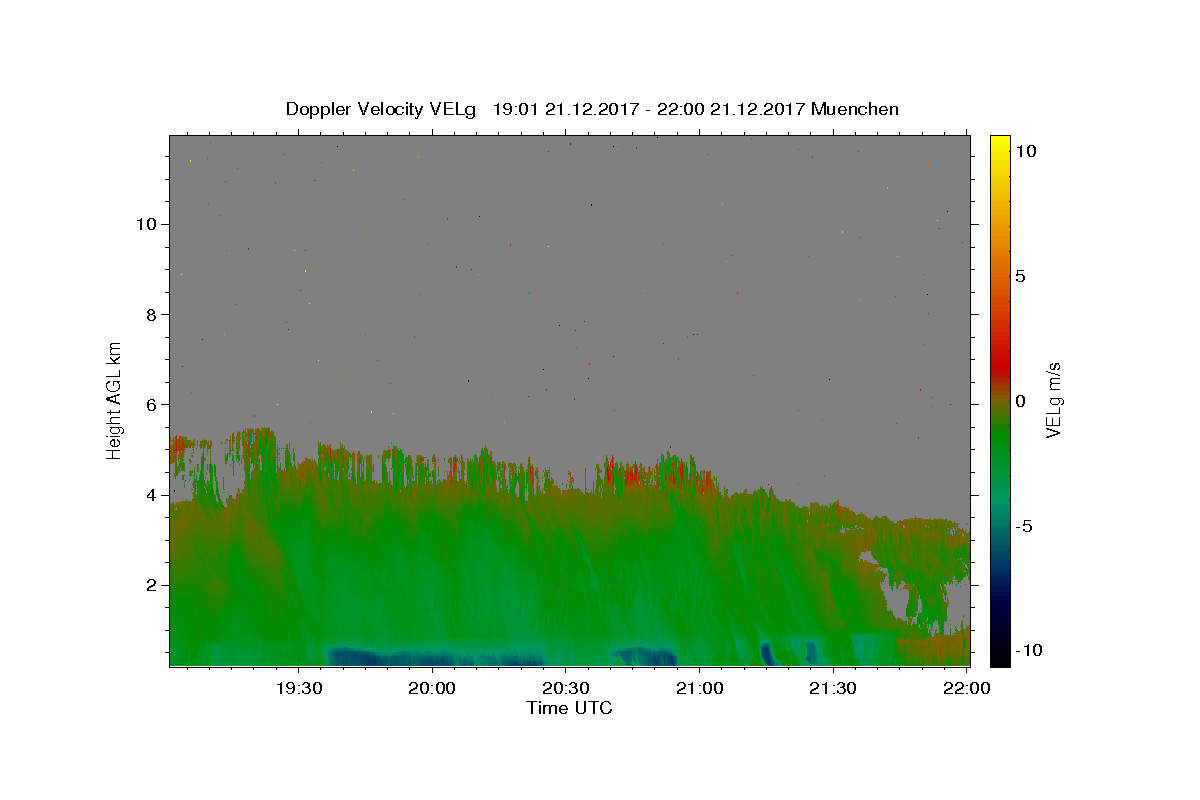
Task: Select the 20:00 time tick label
Action: tap(432, 688)
